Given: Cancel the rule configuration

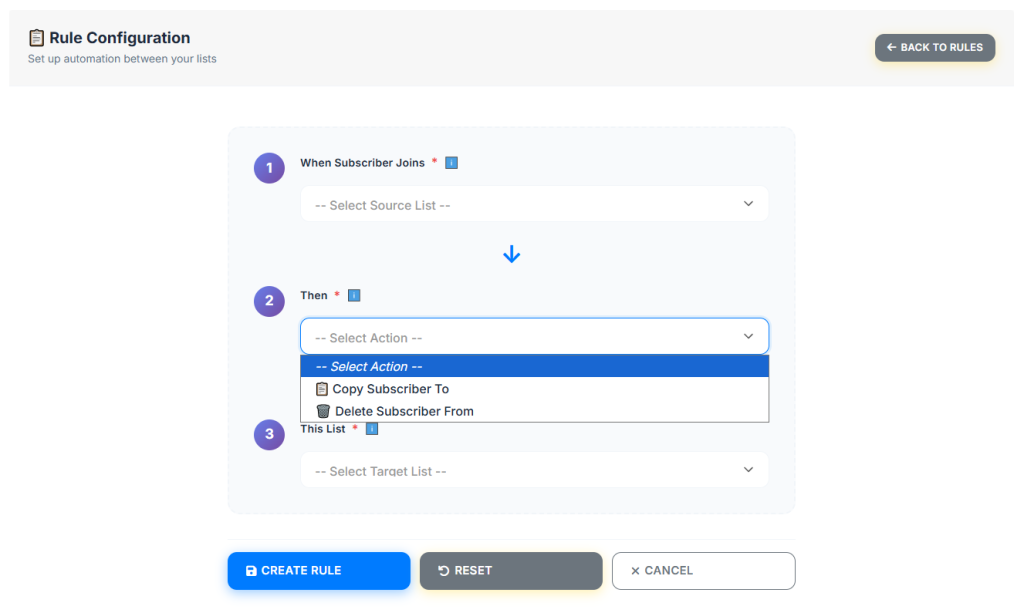Looking at the screenshot, I should [703, 571].
